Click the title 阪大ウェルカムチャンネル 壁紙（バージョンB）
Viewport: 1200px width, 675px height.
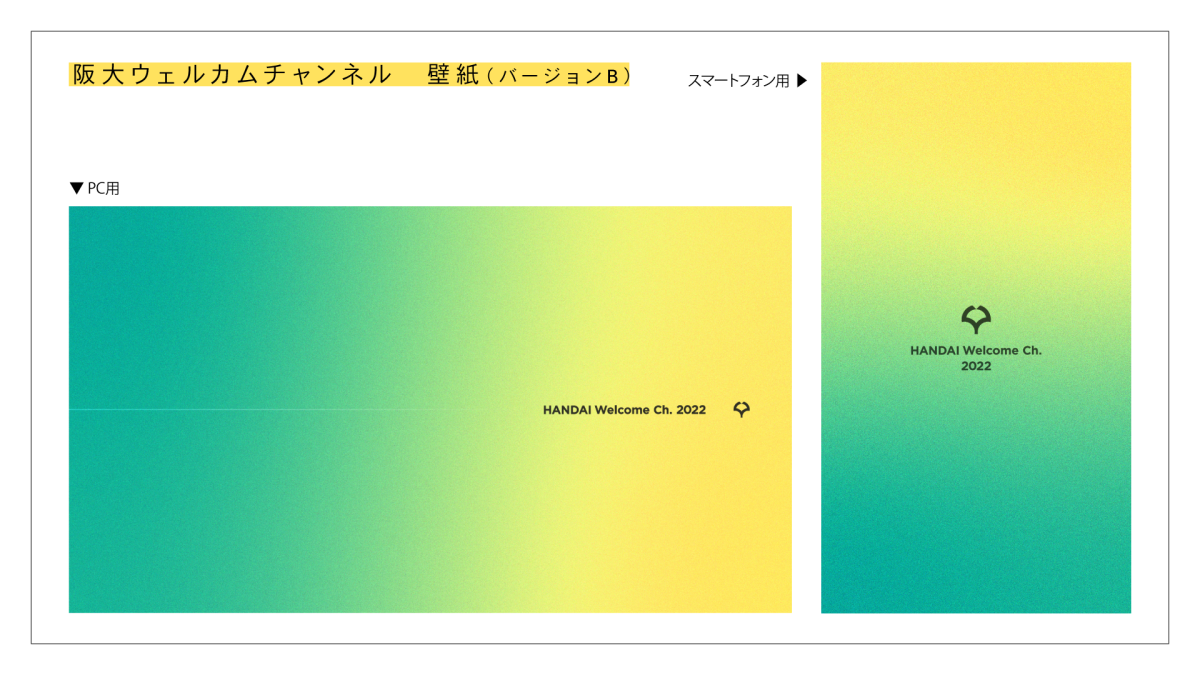(x=350, y=75)
